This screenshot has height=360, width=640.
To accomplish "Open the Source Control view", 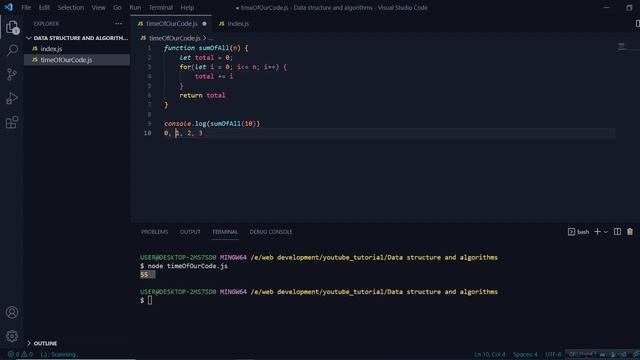I will tap(12, 74).
